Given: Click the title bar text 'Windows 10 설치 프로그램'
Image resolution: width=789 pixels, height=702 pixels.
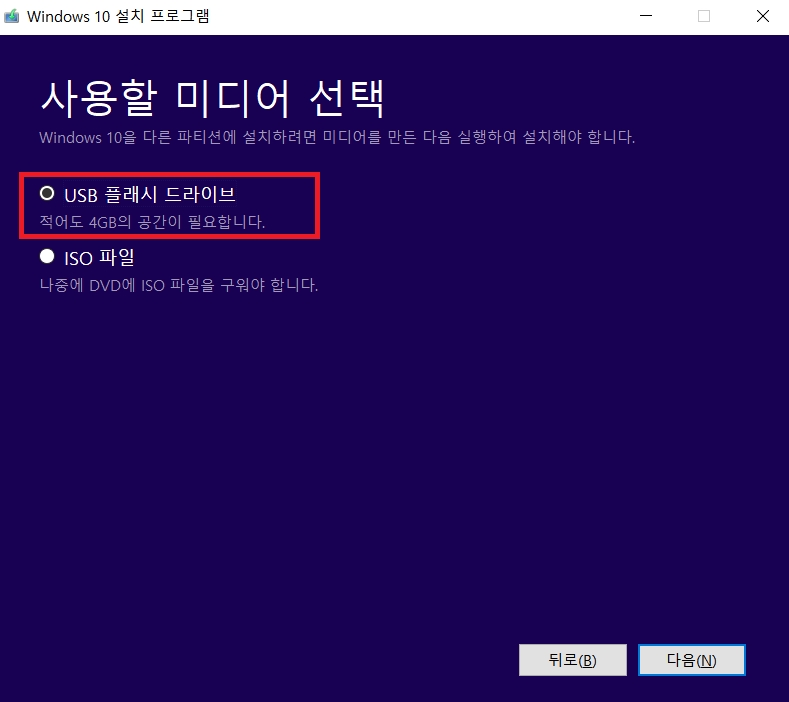Looking at the screenshot, I should (x=118, y=16).
